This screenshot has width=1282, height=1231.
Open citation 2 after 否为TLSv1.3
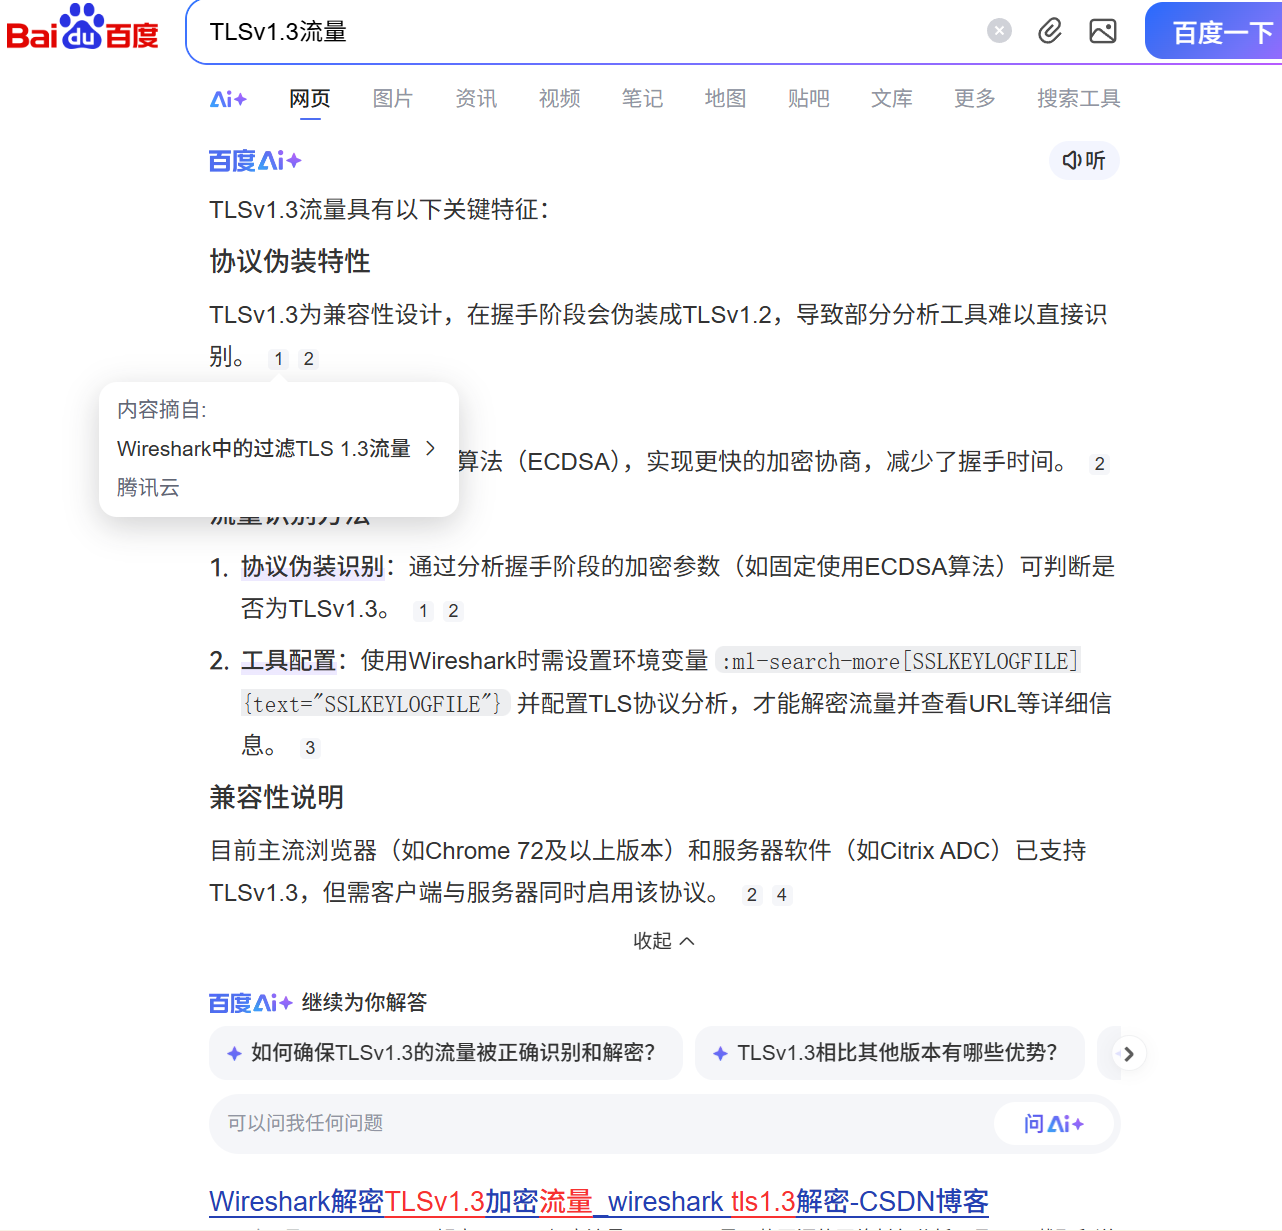(454, 611)
